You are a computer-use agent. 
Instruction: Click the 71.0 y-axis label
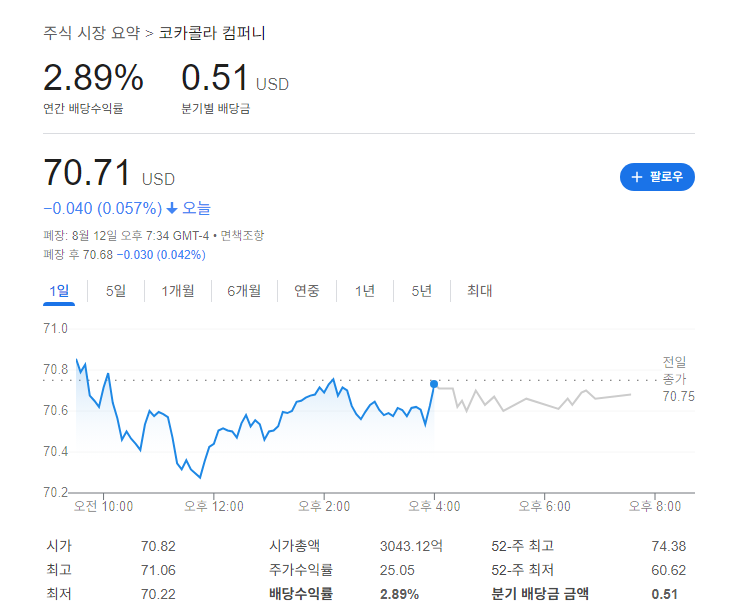(56, 328)
